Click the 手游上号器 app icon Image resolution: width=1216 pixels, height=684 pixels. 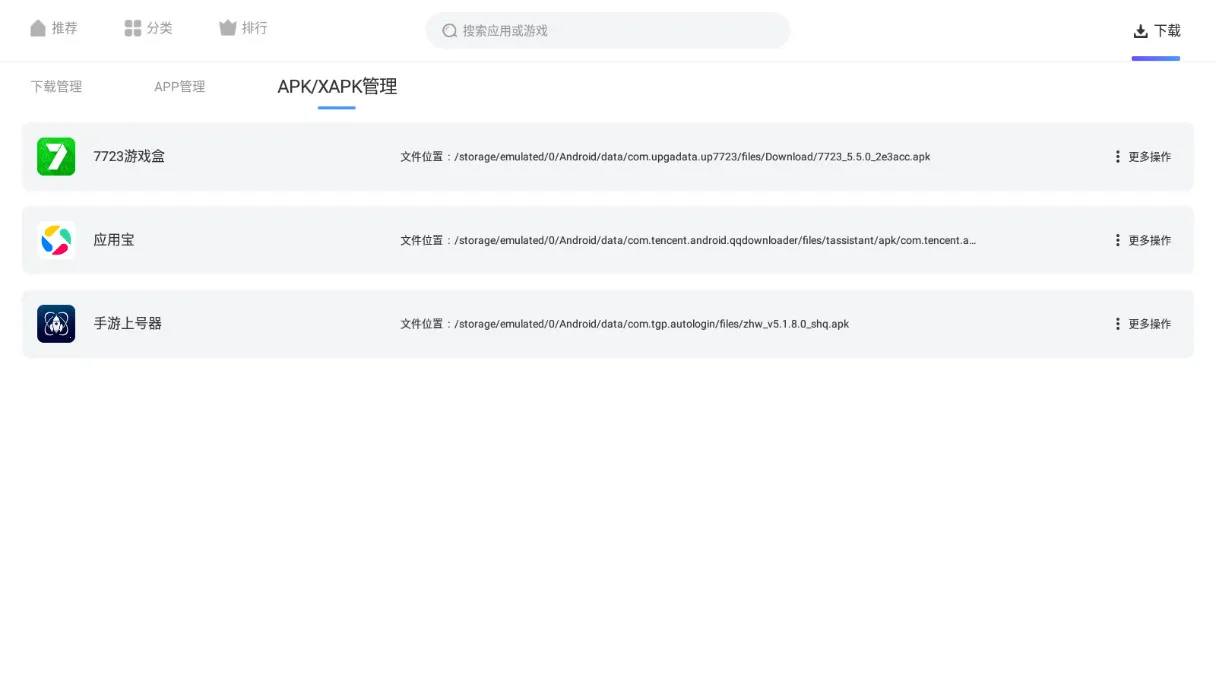click(56, 323)
